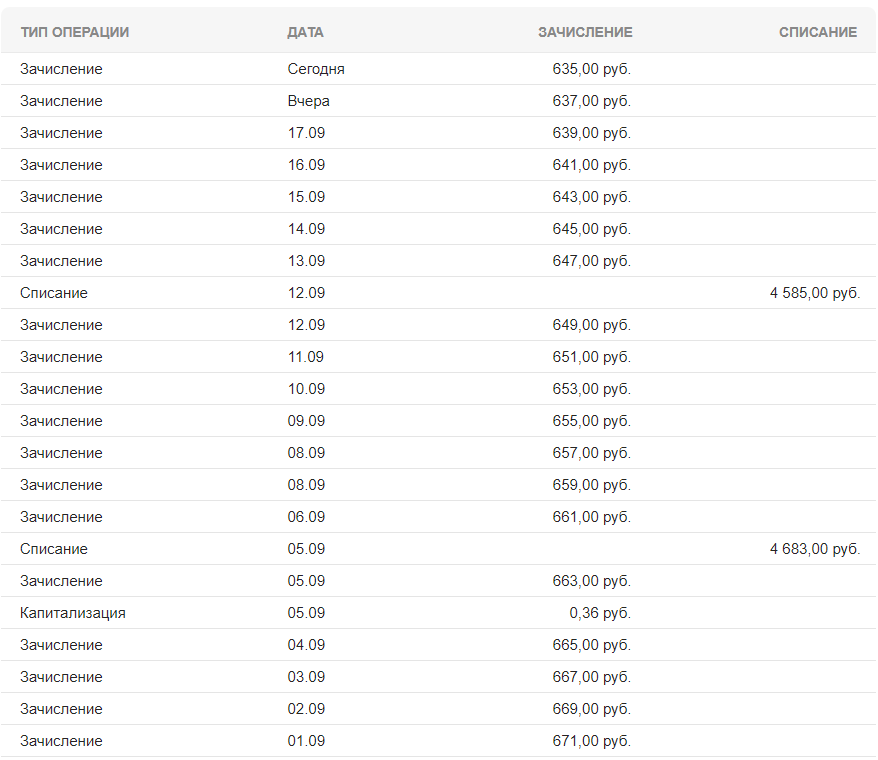Click the Вчера date cell
This screenshot has height=760, width=878.
[308, 101]
